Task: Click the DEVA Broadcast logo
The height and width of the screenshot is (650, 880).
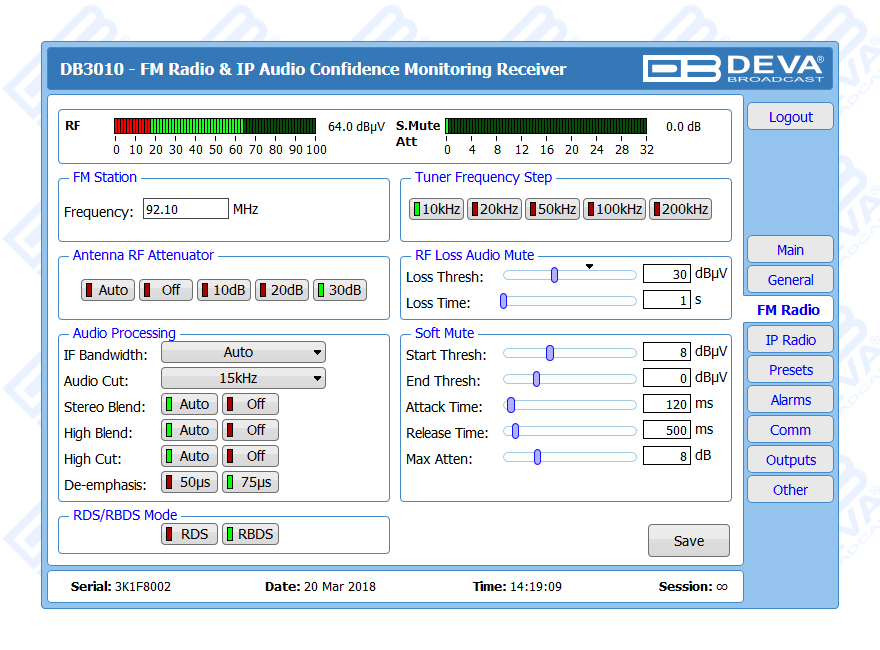Action: click(733, 68)
